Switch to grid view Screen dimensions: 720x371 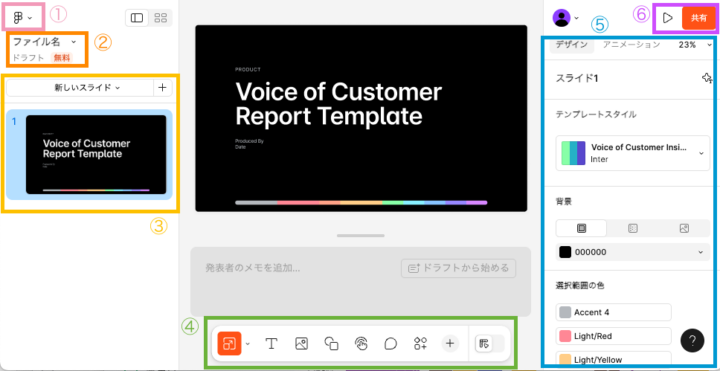click(160, 18)
